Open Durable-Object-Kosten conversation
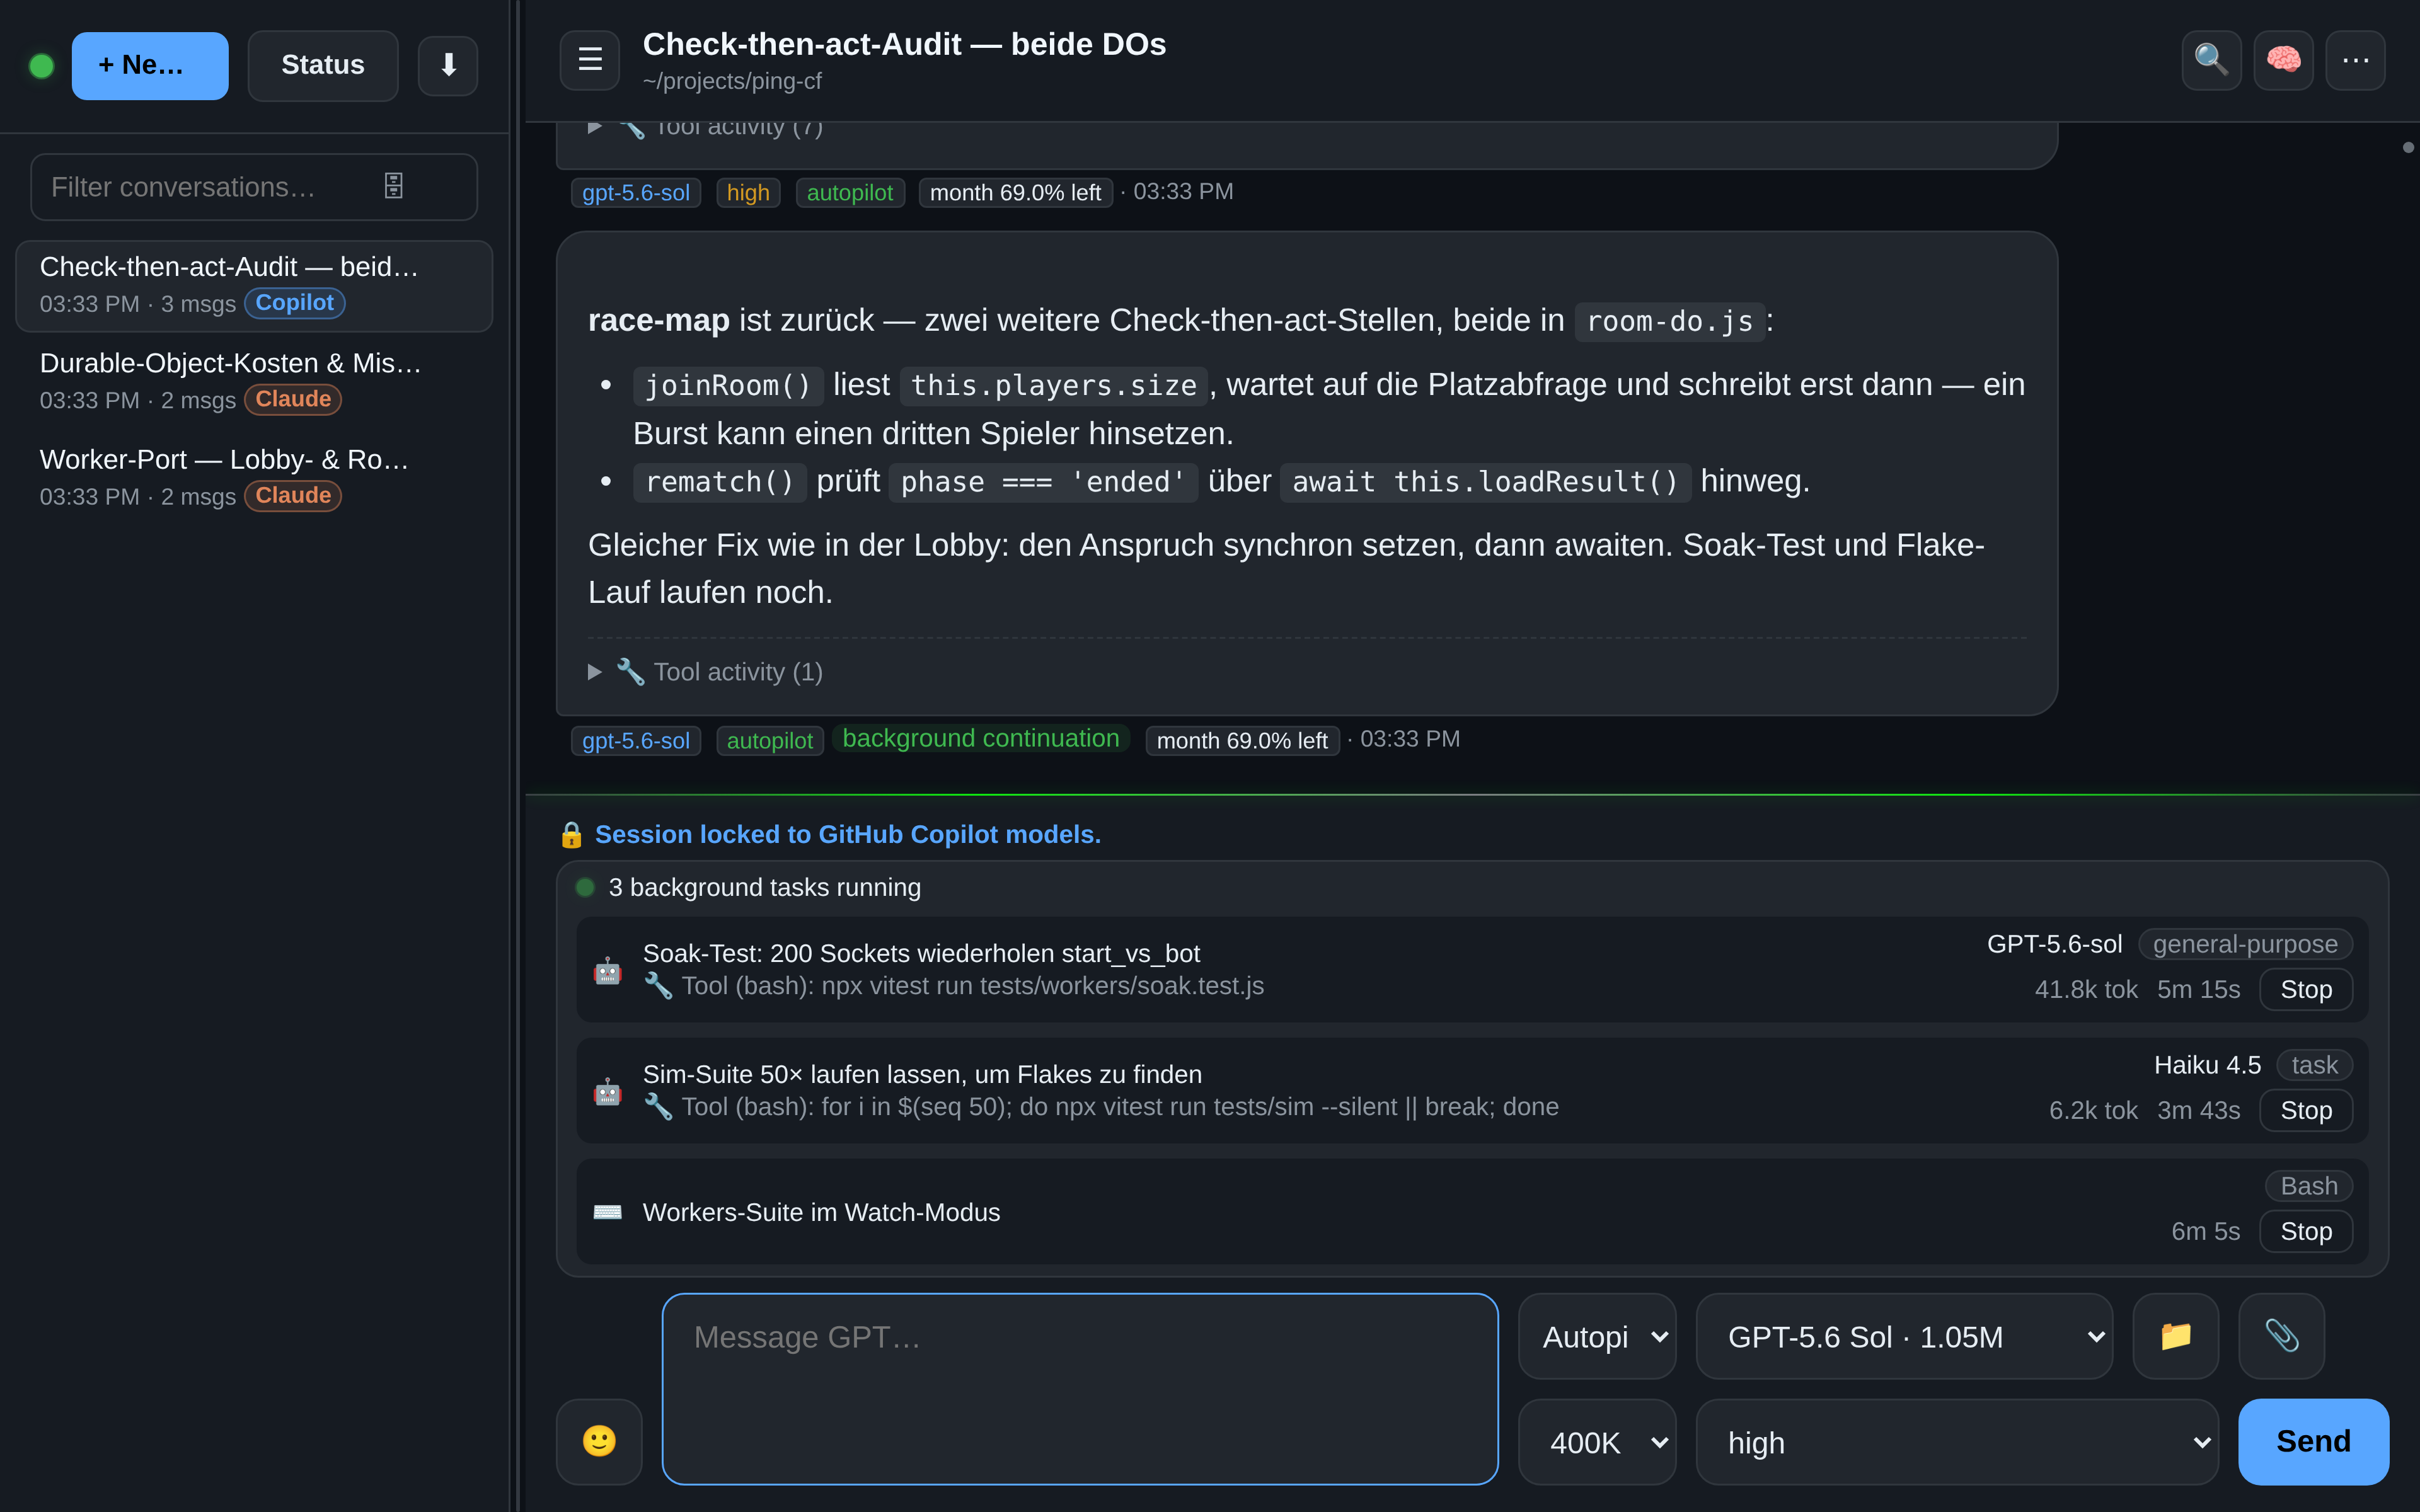The image size is (2420, 1512). pos(254,381)
